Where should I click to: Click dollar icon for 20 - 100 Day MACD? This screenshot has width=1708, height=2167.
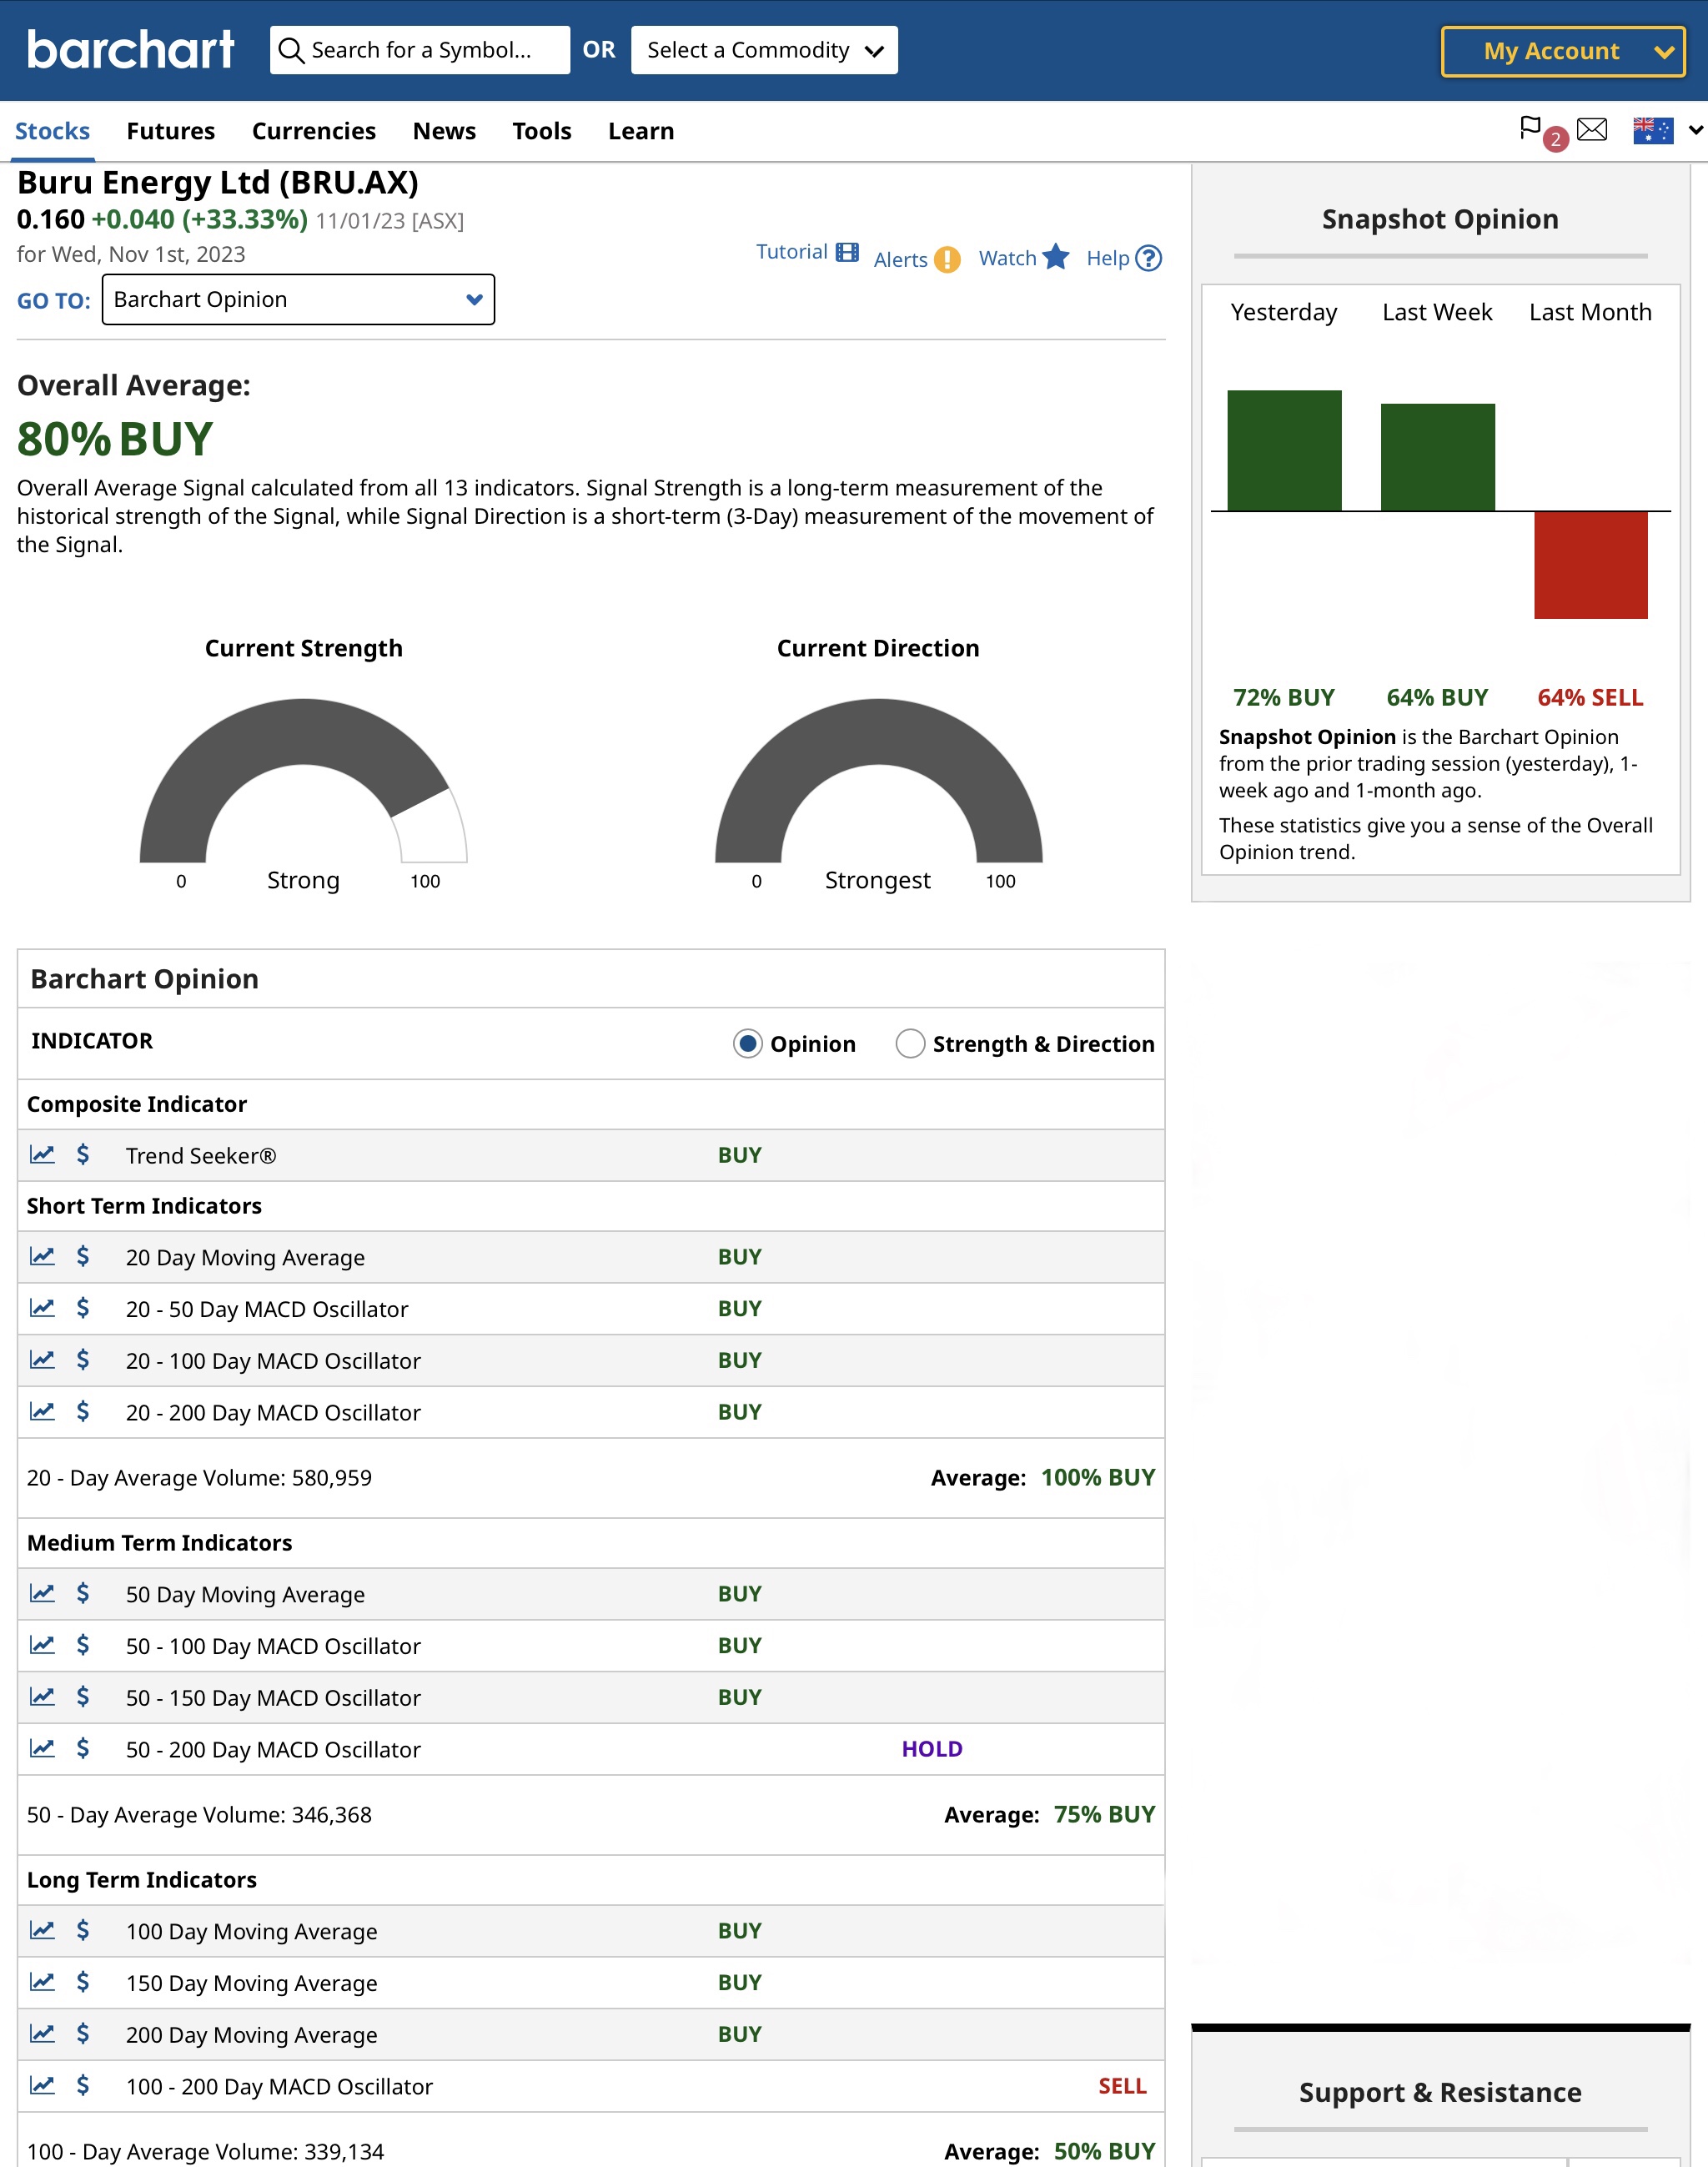coord(83,1360)
